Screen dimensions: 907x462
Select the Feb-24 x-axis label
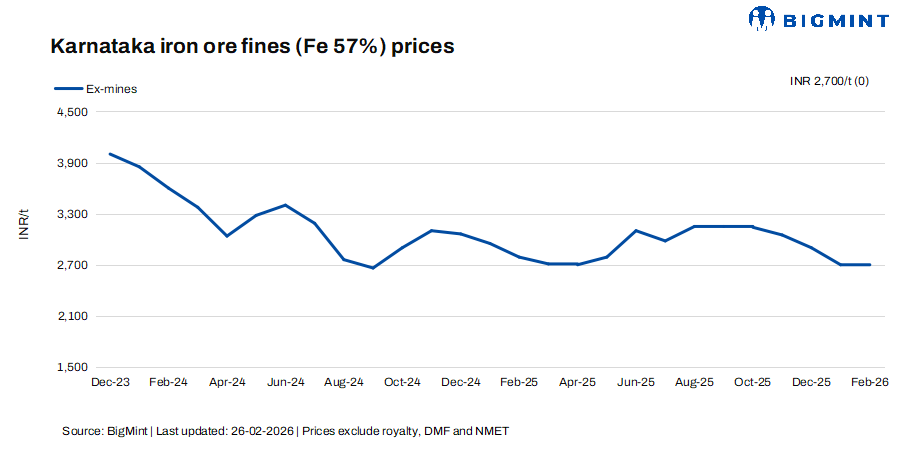tap(168, 382)
